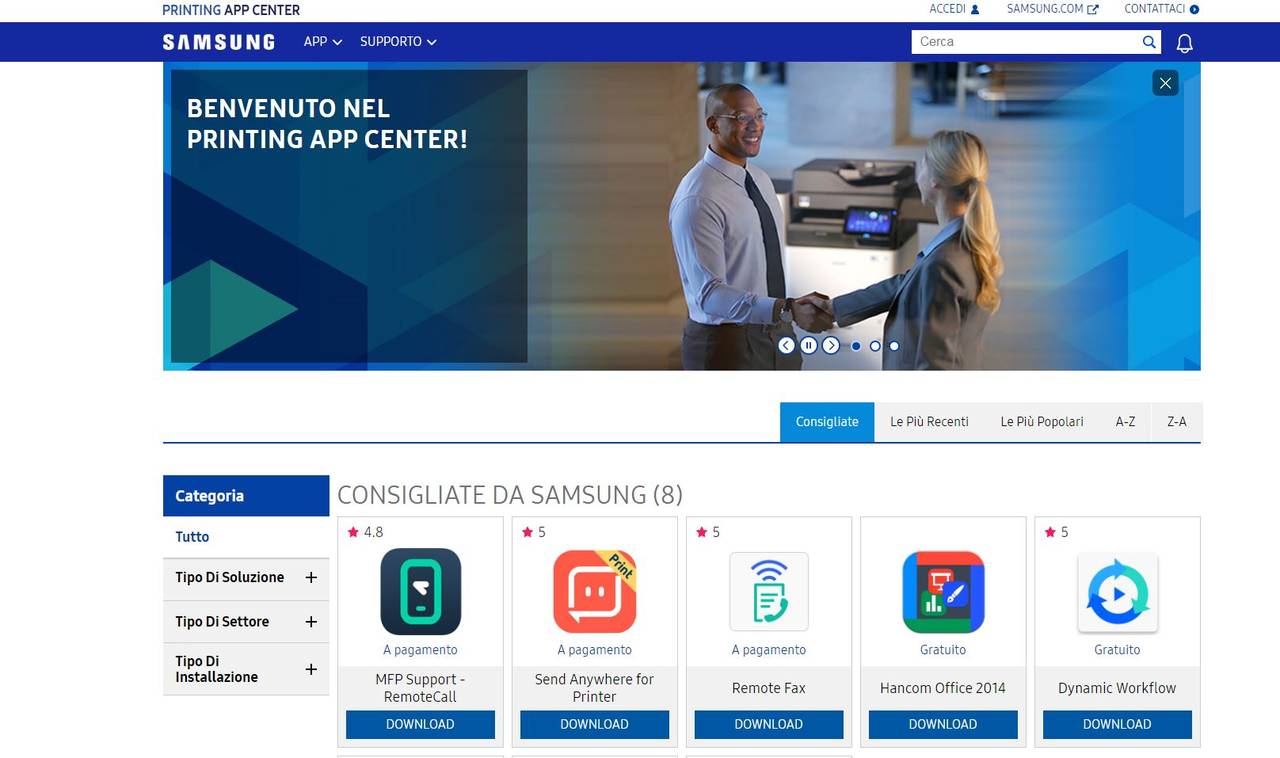This screenshot has height=758, width=1280.
Task: Expand the Tipo Di Soluzione category
Action: pos(310,578)
